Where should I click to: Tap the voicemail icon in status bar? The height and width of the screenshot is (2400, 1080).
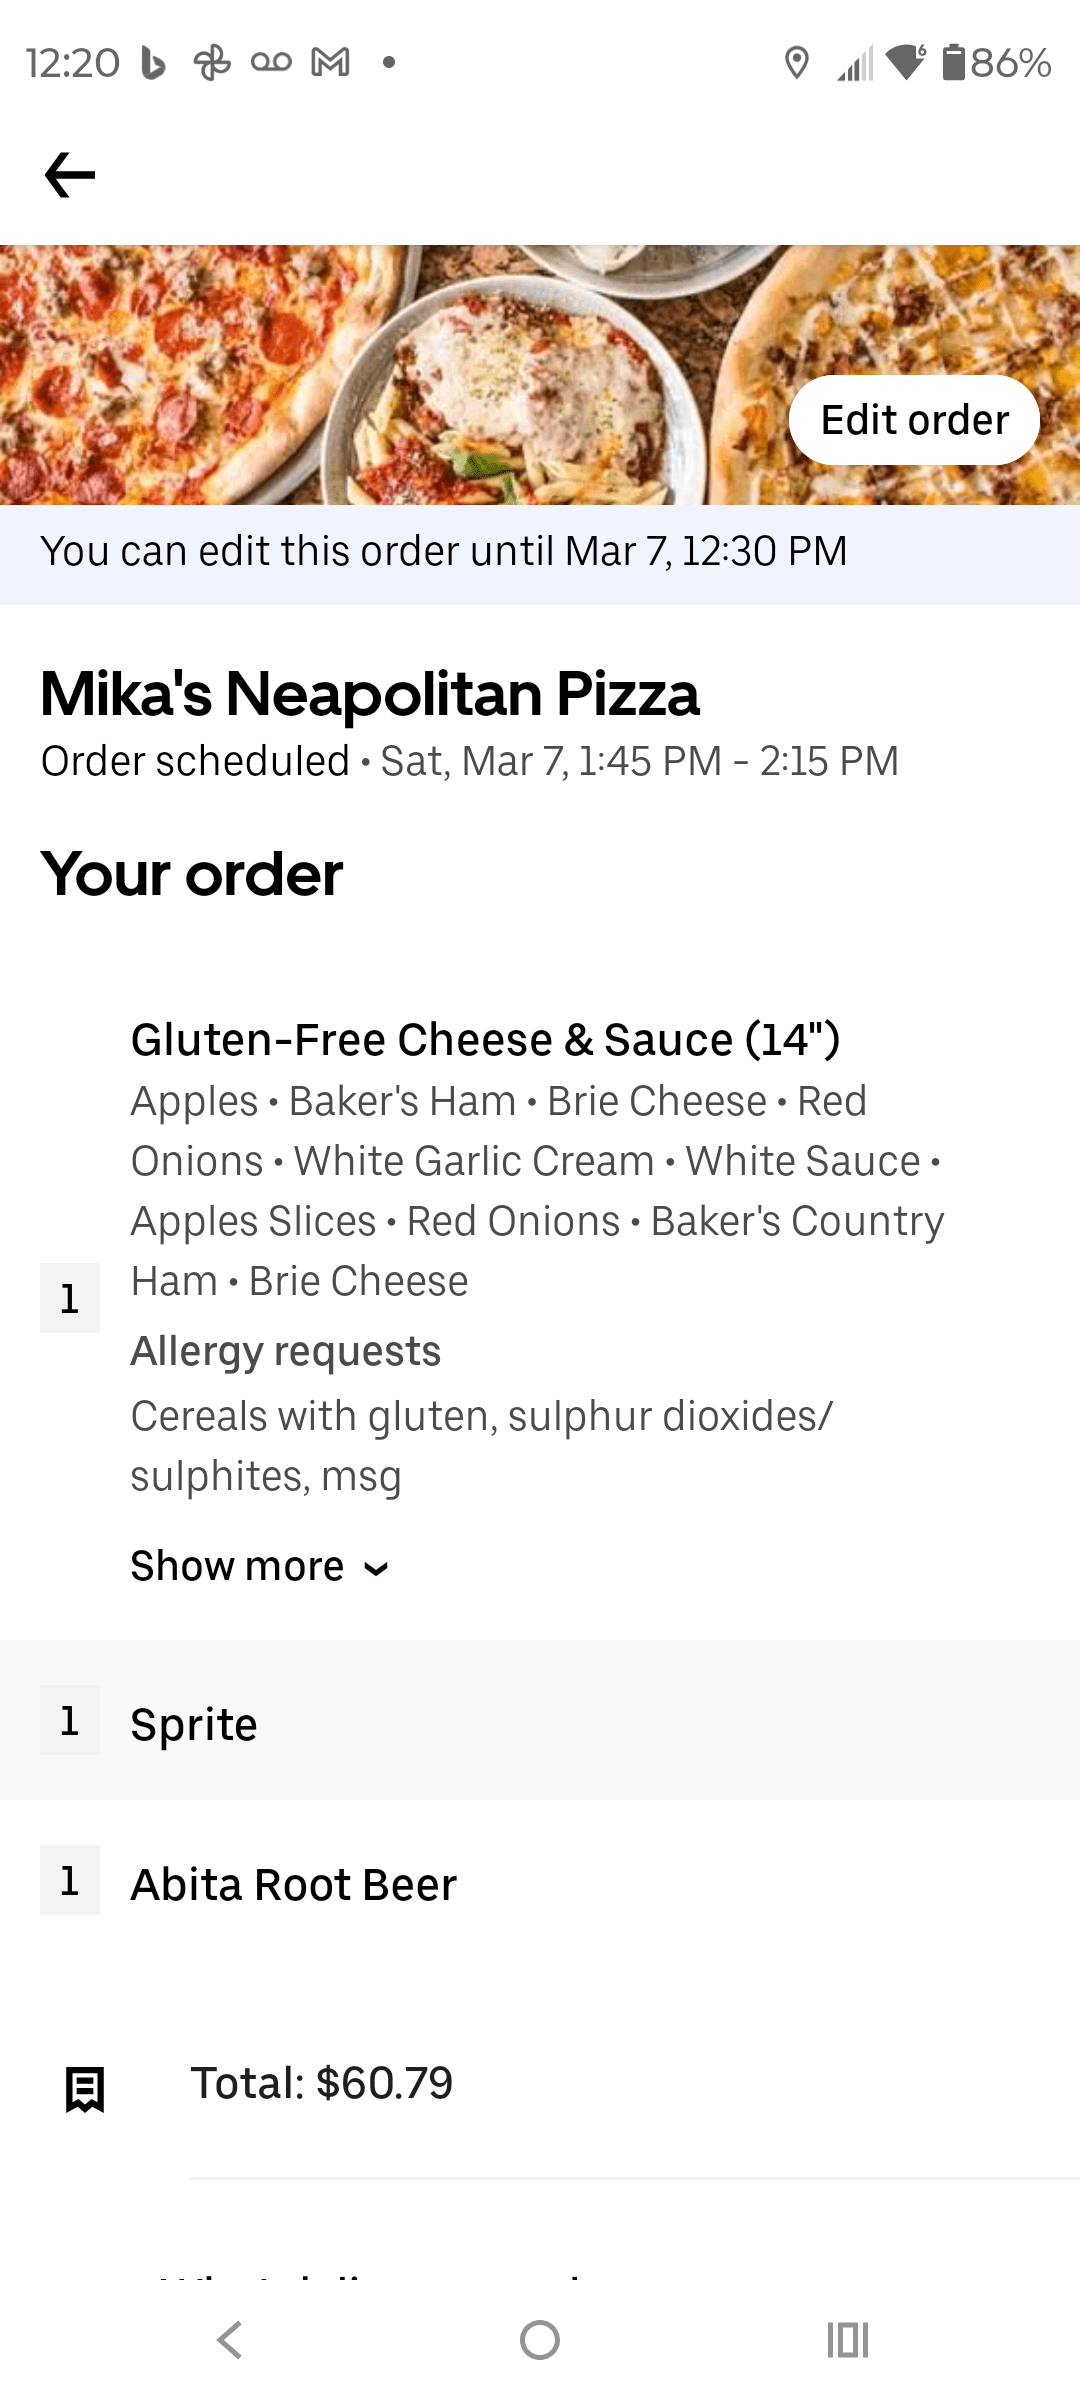pyautogui.click(x=271, y=63)
